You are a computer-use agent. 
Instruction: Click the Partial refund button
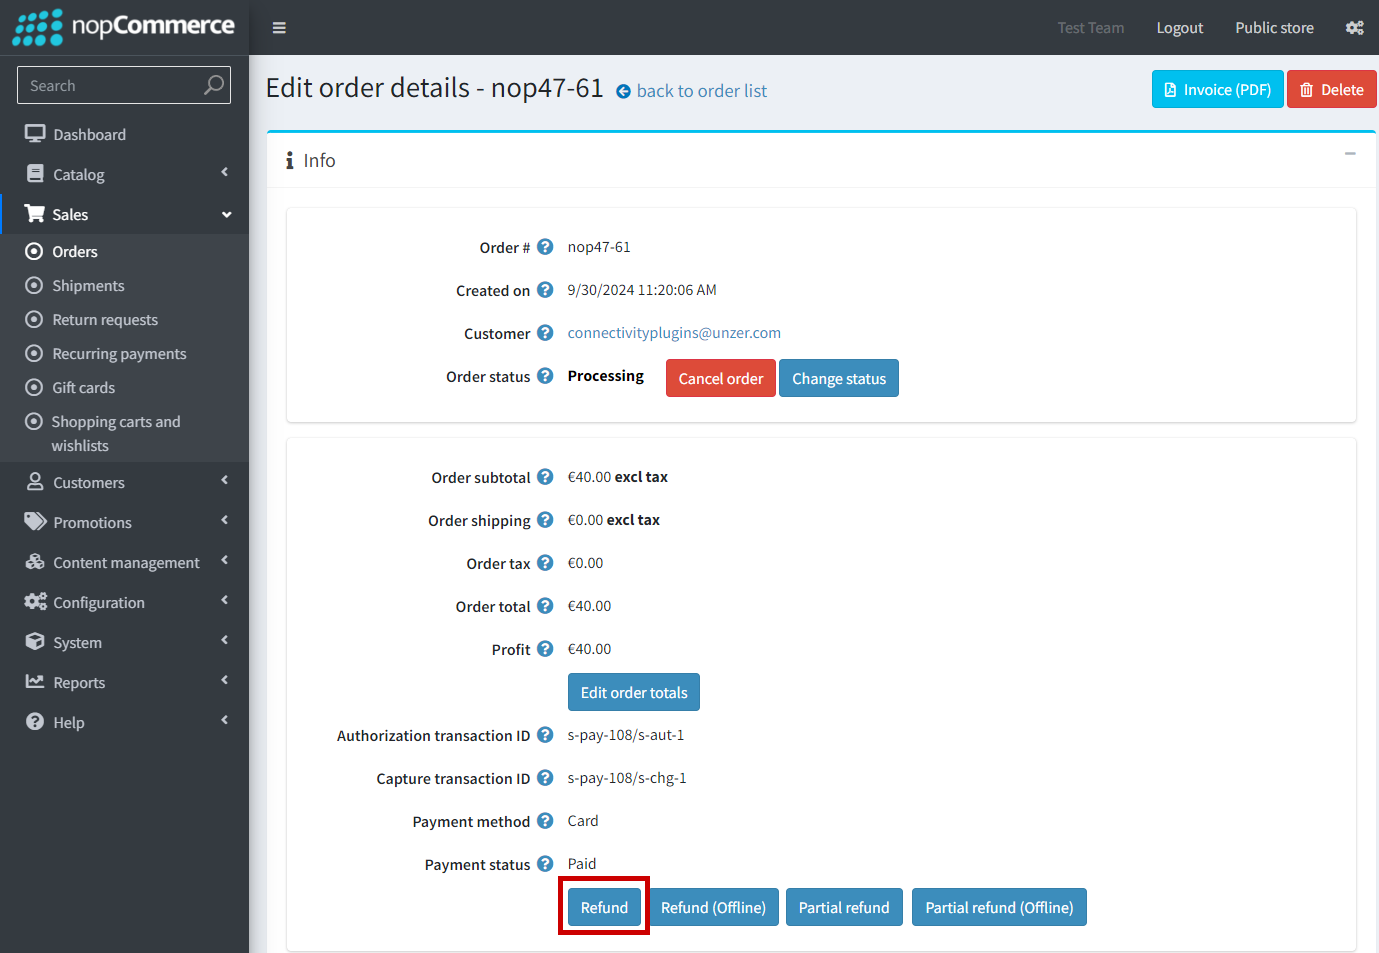pos(843,907)
